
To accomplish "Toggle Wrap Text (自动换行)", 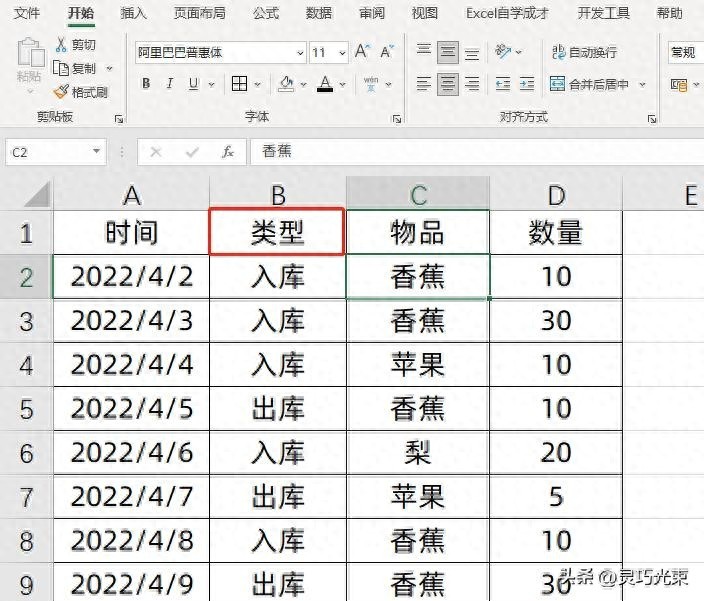I will click(584, 52).
